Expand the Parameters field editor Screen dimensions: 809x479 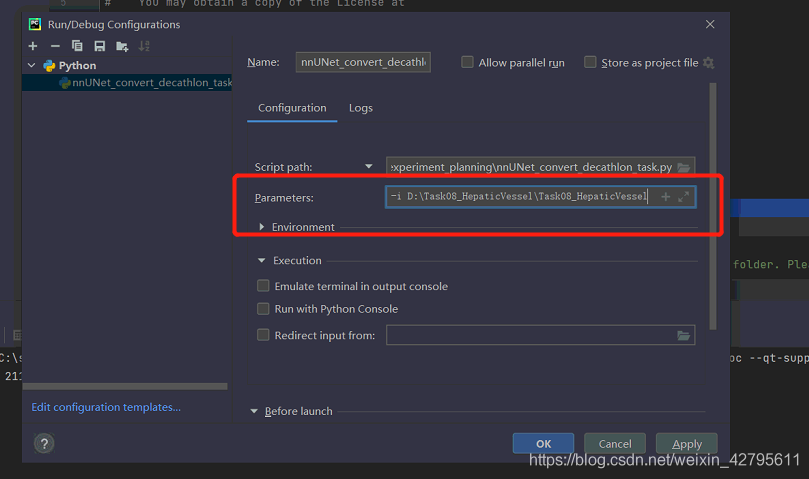pos(684,197)
